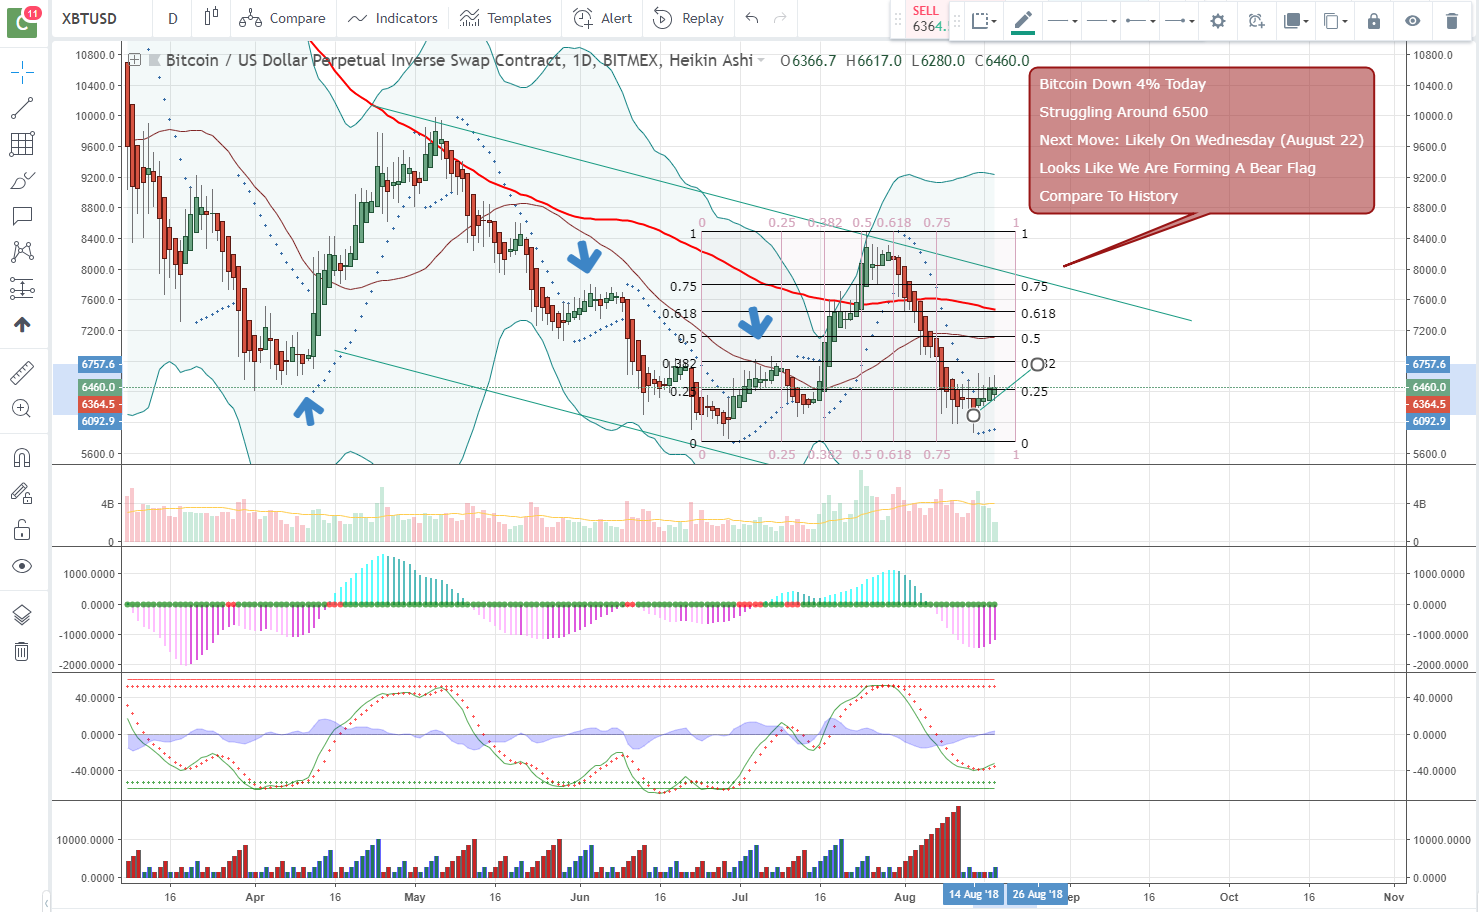The width and height of the screenshot is (1479, 912).
Task: Expand the chart legend dropdown arrow after Heikin Ashi
Action: click(761, 60)
